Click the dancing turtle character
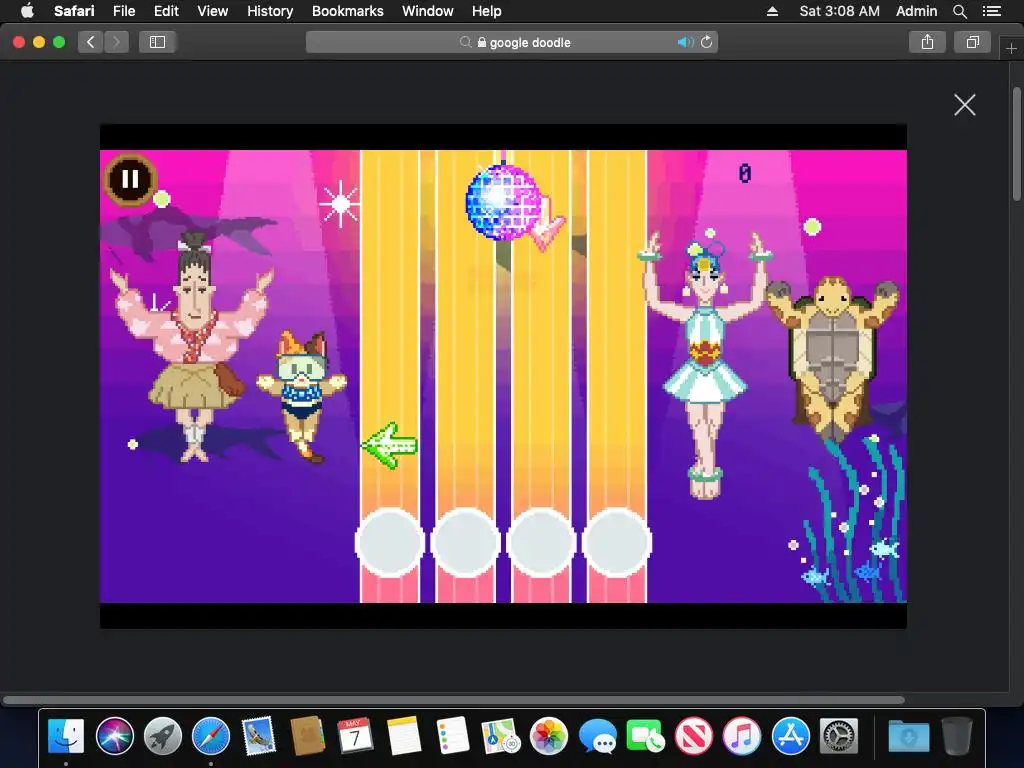 (x=832, y=359)
